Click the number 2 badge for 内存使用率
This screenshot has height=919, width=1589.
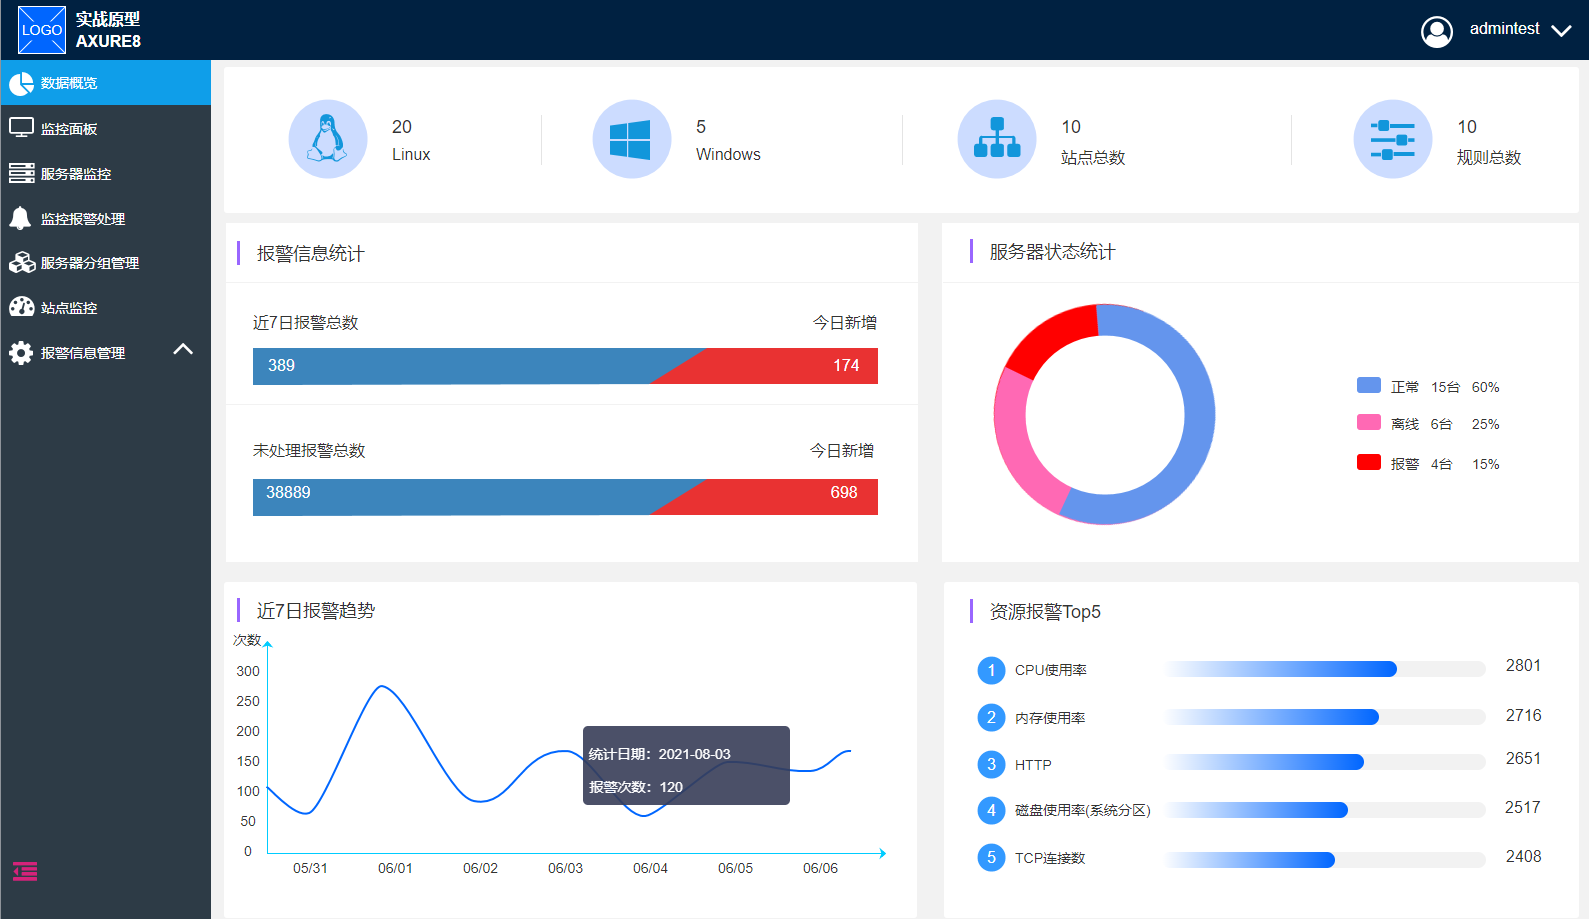tap(991, 717)
